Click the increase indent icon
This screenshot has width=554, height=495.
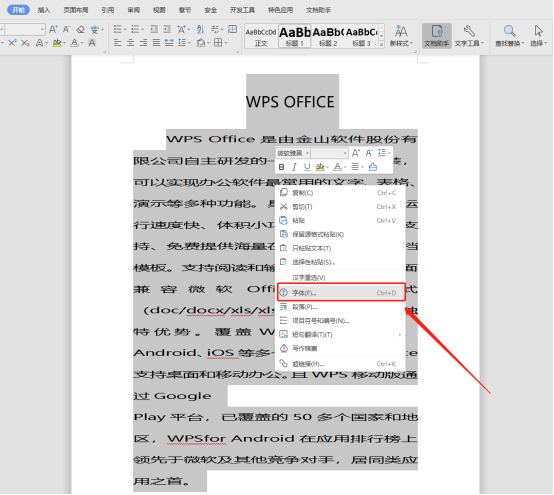[167, 29]
